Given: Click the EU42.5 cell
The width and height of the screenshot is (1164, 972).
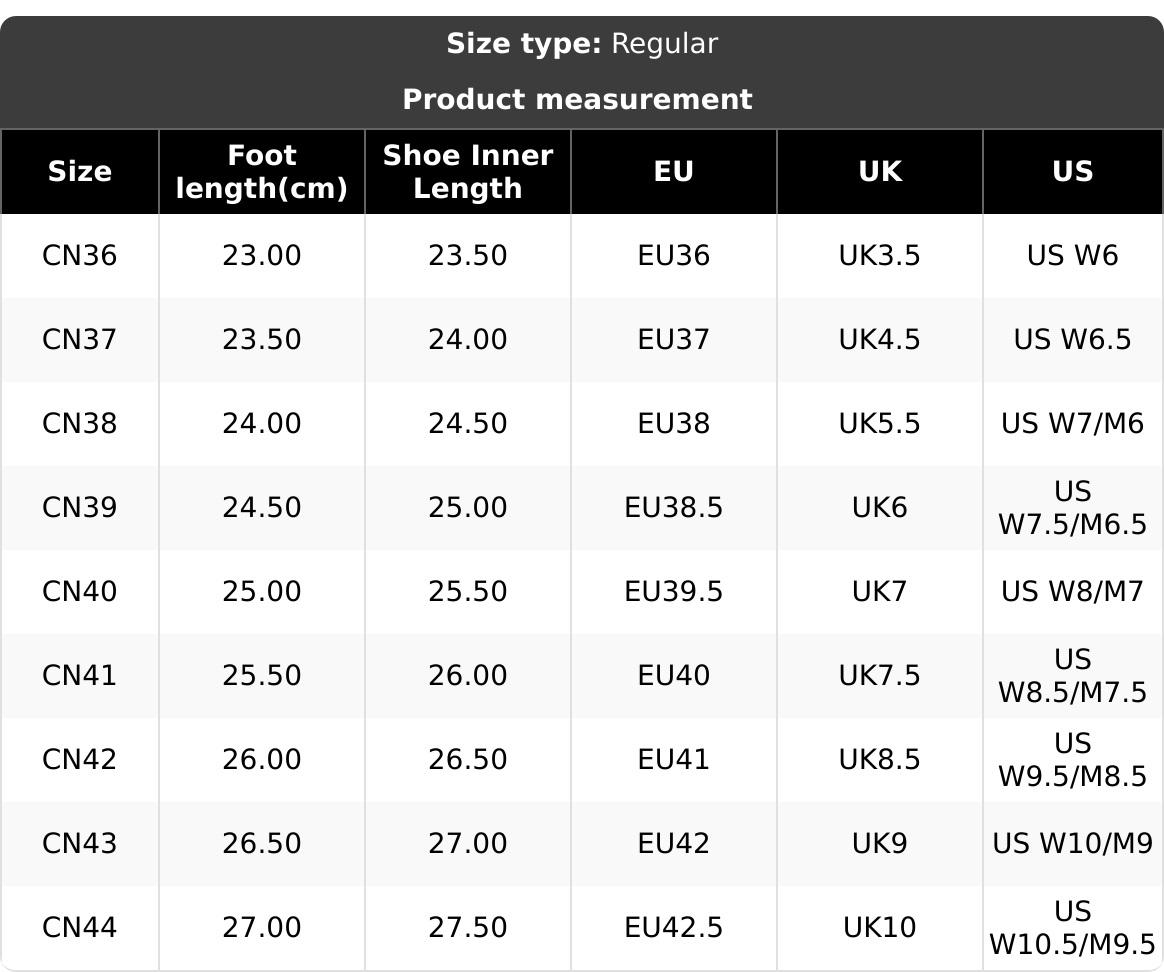Looking at the screenshot, I should (x=674, y=928).
